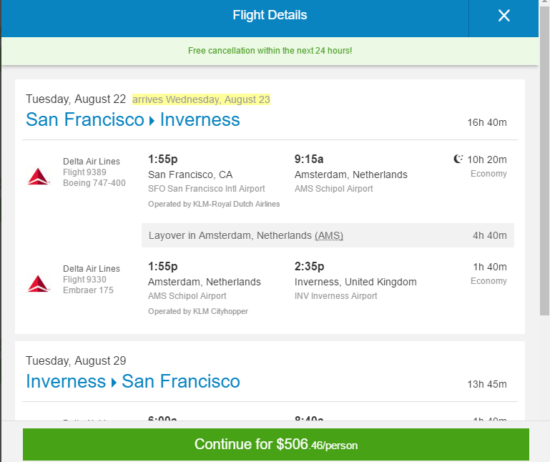550x462 pixels.
Task: Click Boeing 747-400 aircraft text
Action: (x=94, y=183)
